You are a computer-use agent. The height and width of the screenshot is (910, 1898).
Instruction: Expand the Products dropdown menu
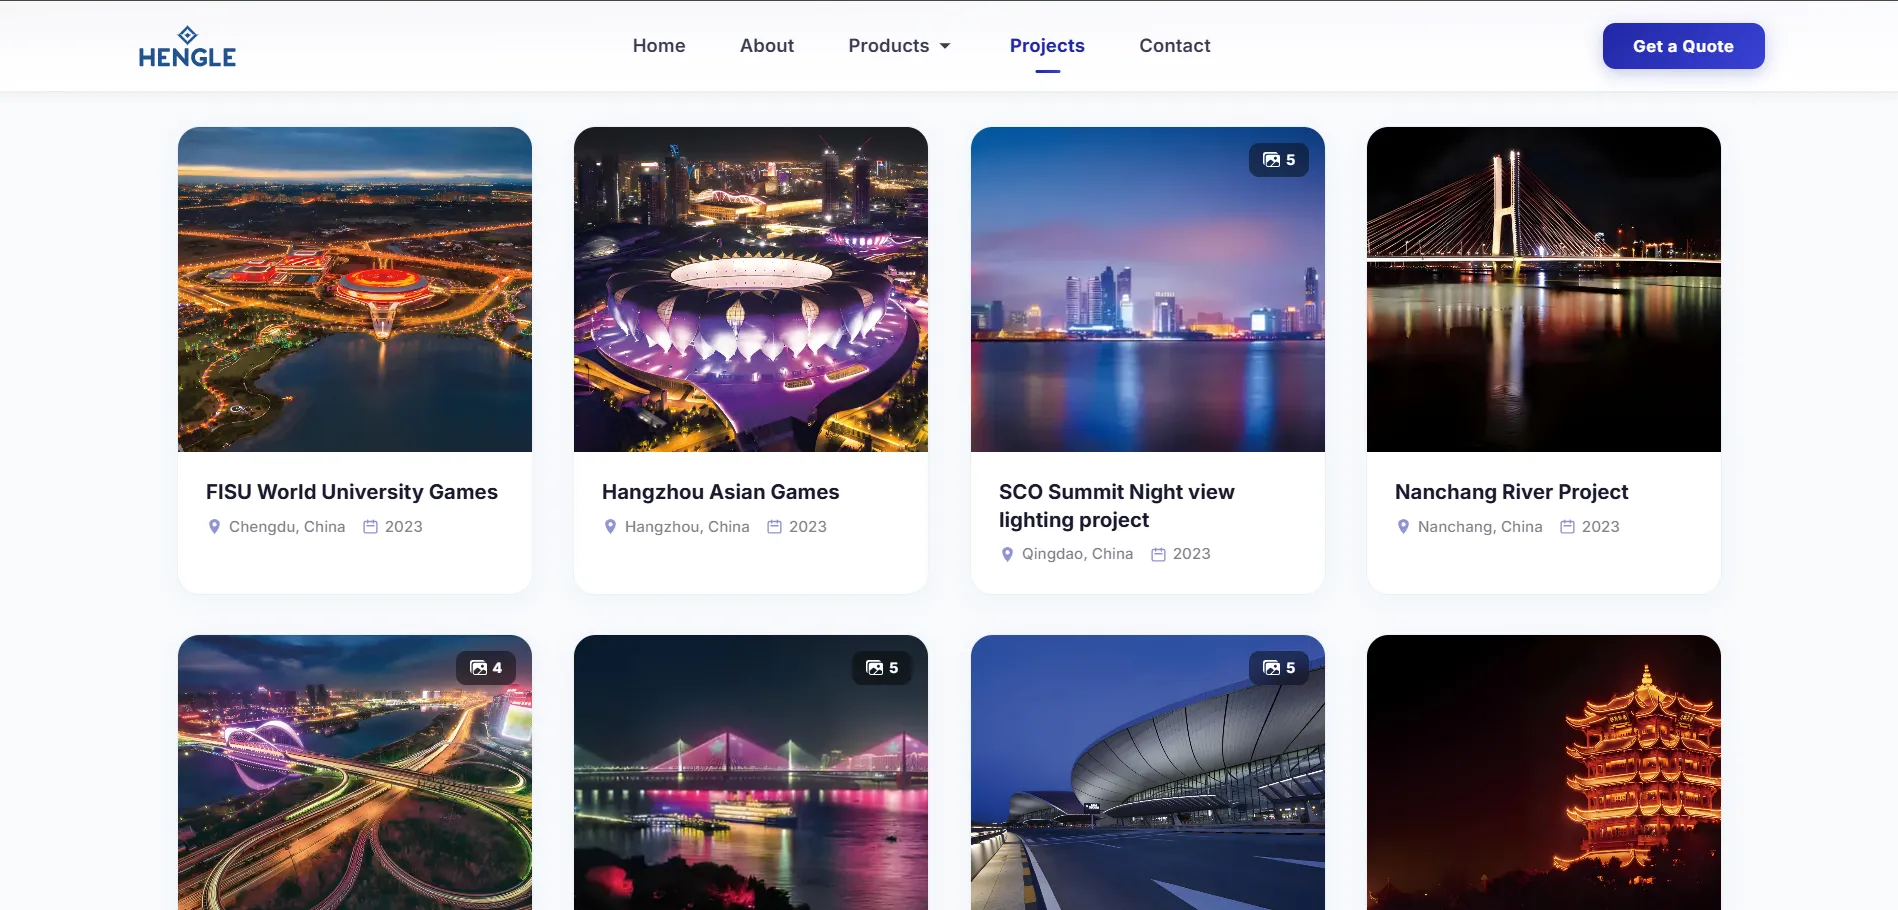(900, 46)
